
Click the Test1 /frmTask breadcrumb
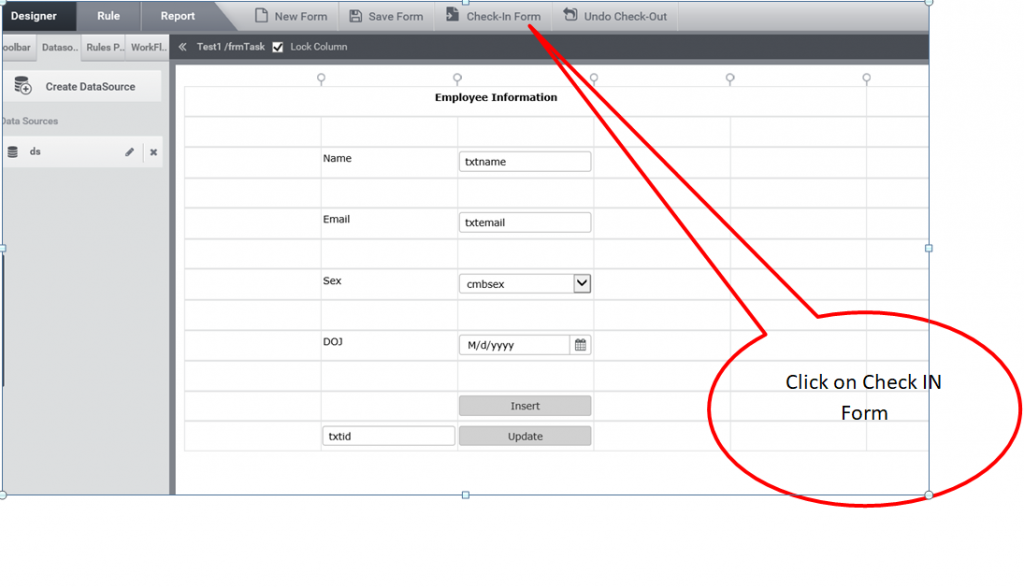point(231,46)
